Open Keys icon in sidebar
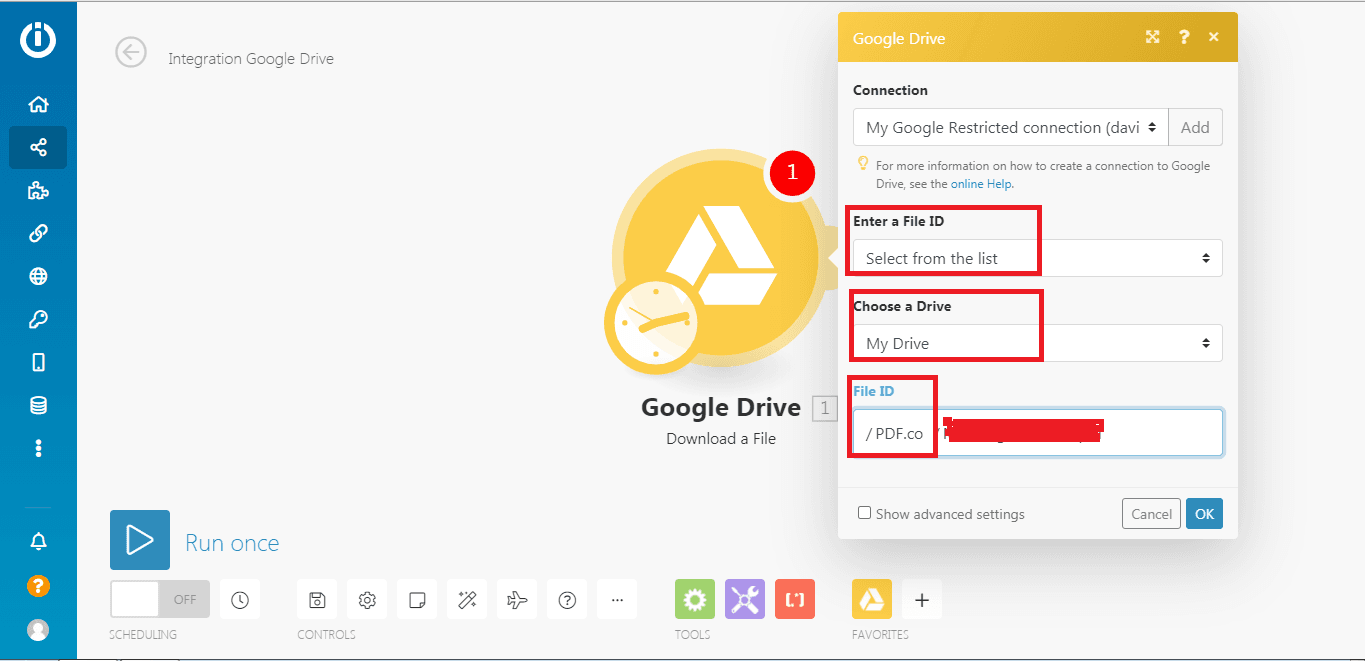Viewport: 1365px width, 661px height. [x=38, y=320]
